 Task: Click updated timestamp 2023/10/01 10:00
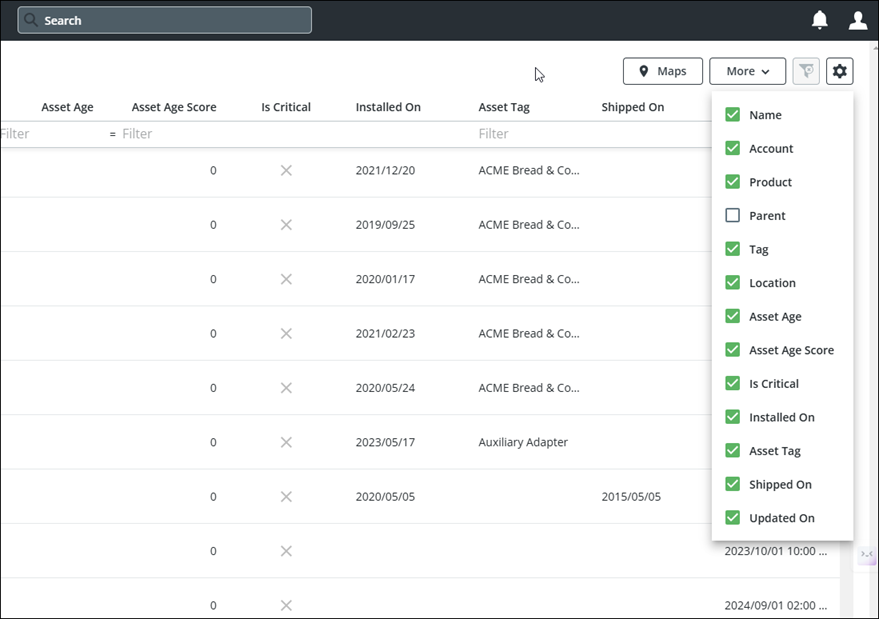[x=775, y=551]
